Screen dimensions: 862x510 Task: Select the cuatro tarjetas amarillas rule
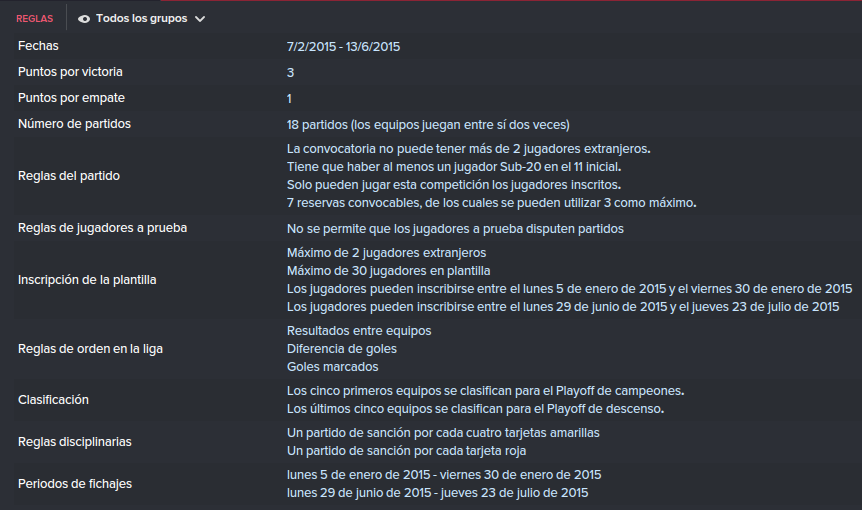(x=443, y=433)
